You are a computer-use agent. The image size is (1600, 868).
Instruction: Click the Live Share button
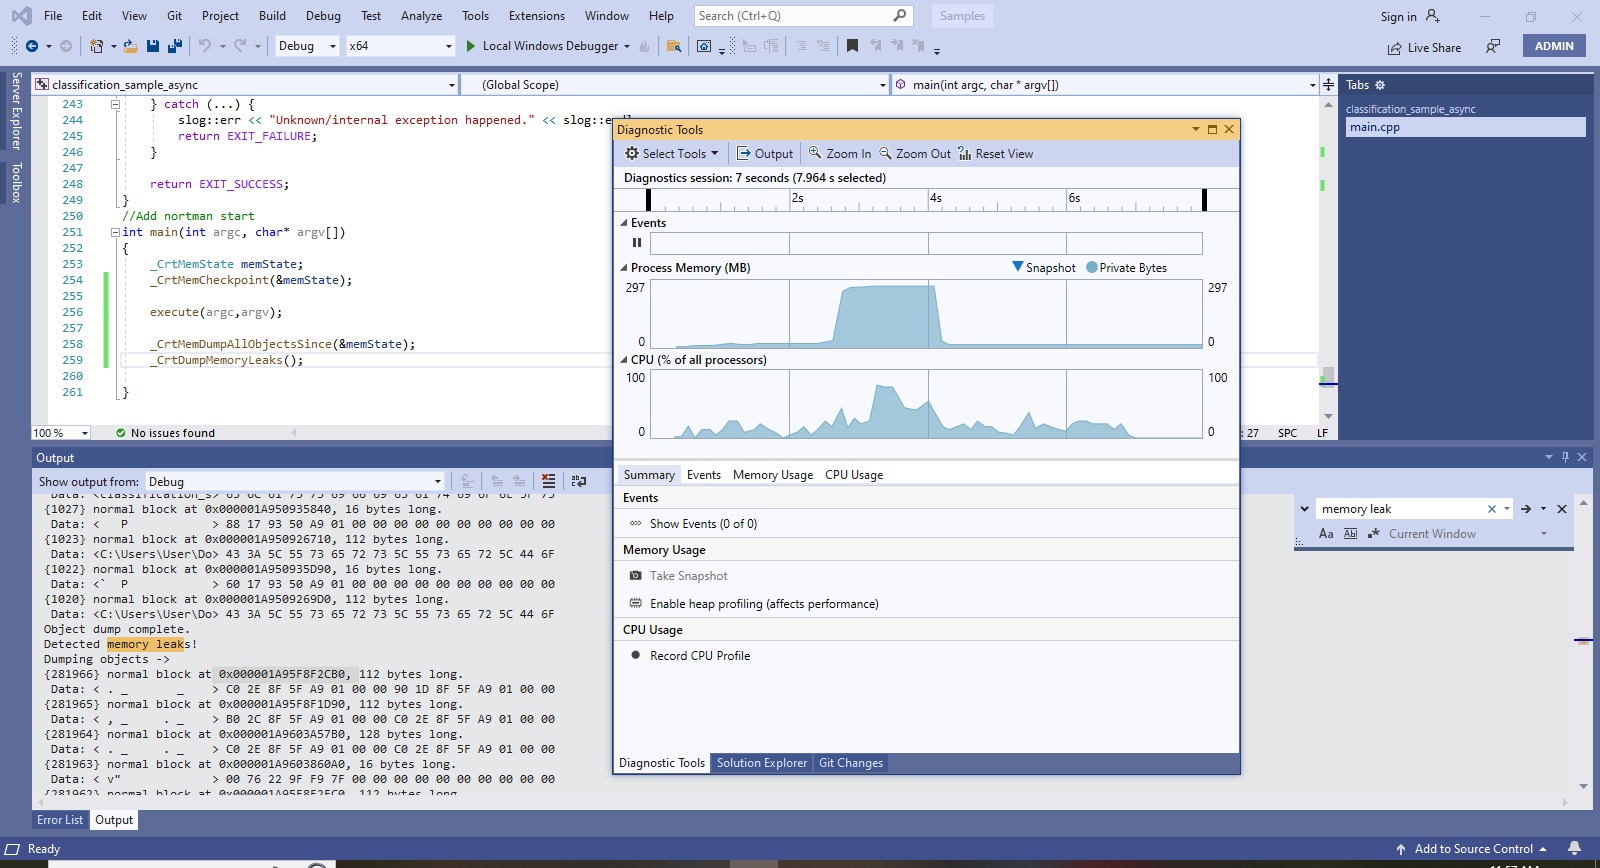[x=1424, y=48]
